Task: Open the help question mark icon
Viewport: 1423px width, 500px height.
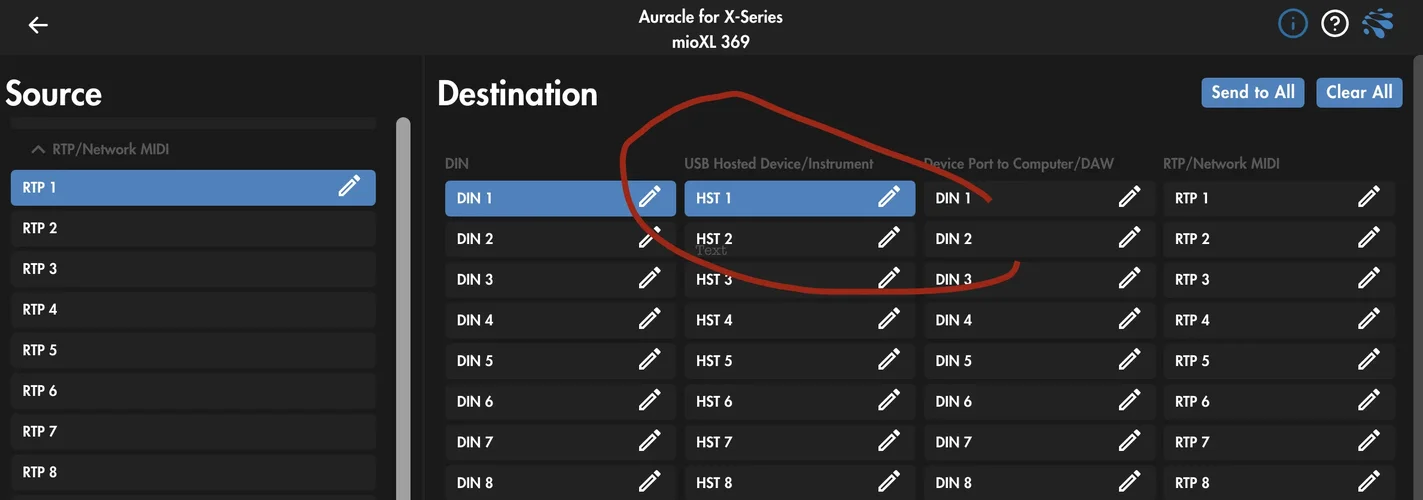Action: pos(1335,24)
